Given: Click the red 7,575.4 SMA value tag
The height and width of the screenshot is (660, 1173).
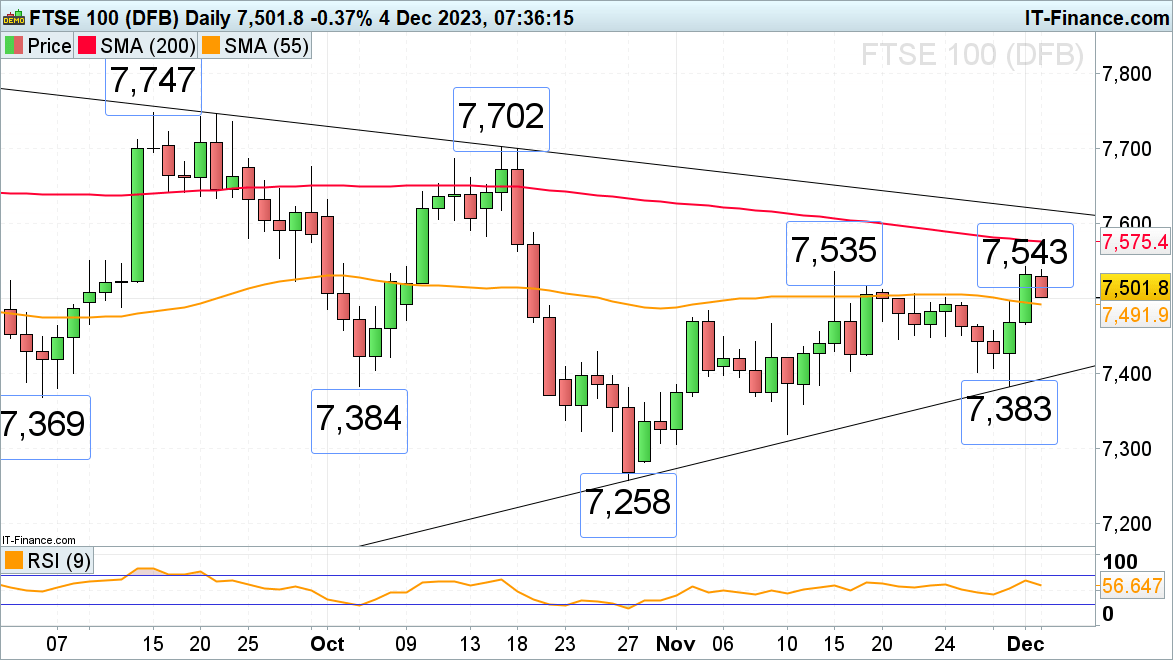Looking at the screenshot, I should [x=1135, y=242].
